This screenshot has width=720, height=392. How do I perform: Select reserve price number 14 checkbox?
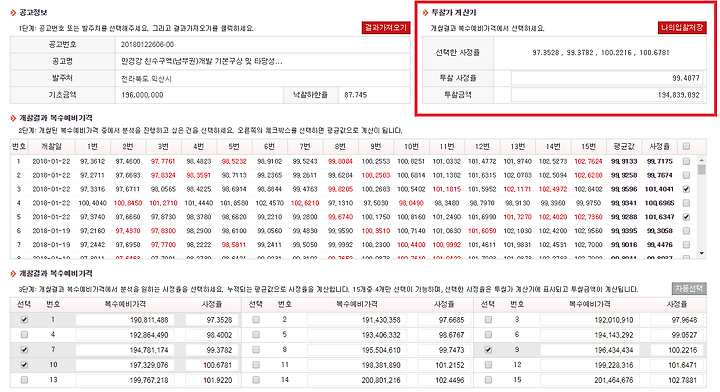point(256,380)
